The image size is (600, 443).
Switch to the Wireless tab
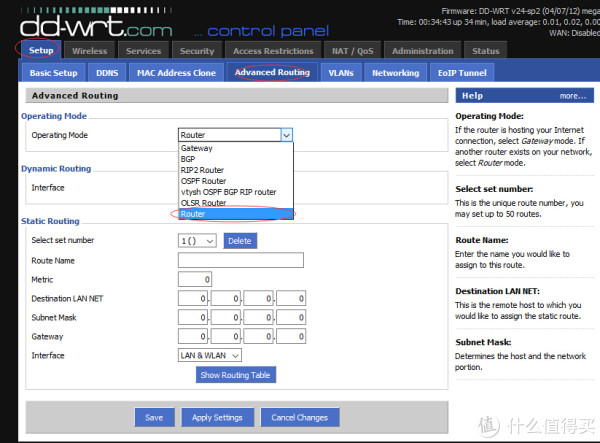90,51
